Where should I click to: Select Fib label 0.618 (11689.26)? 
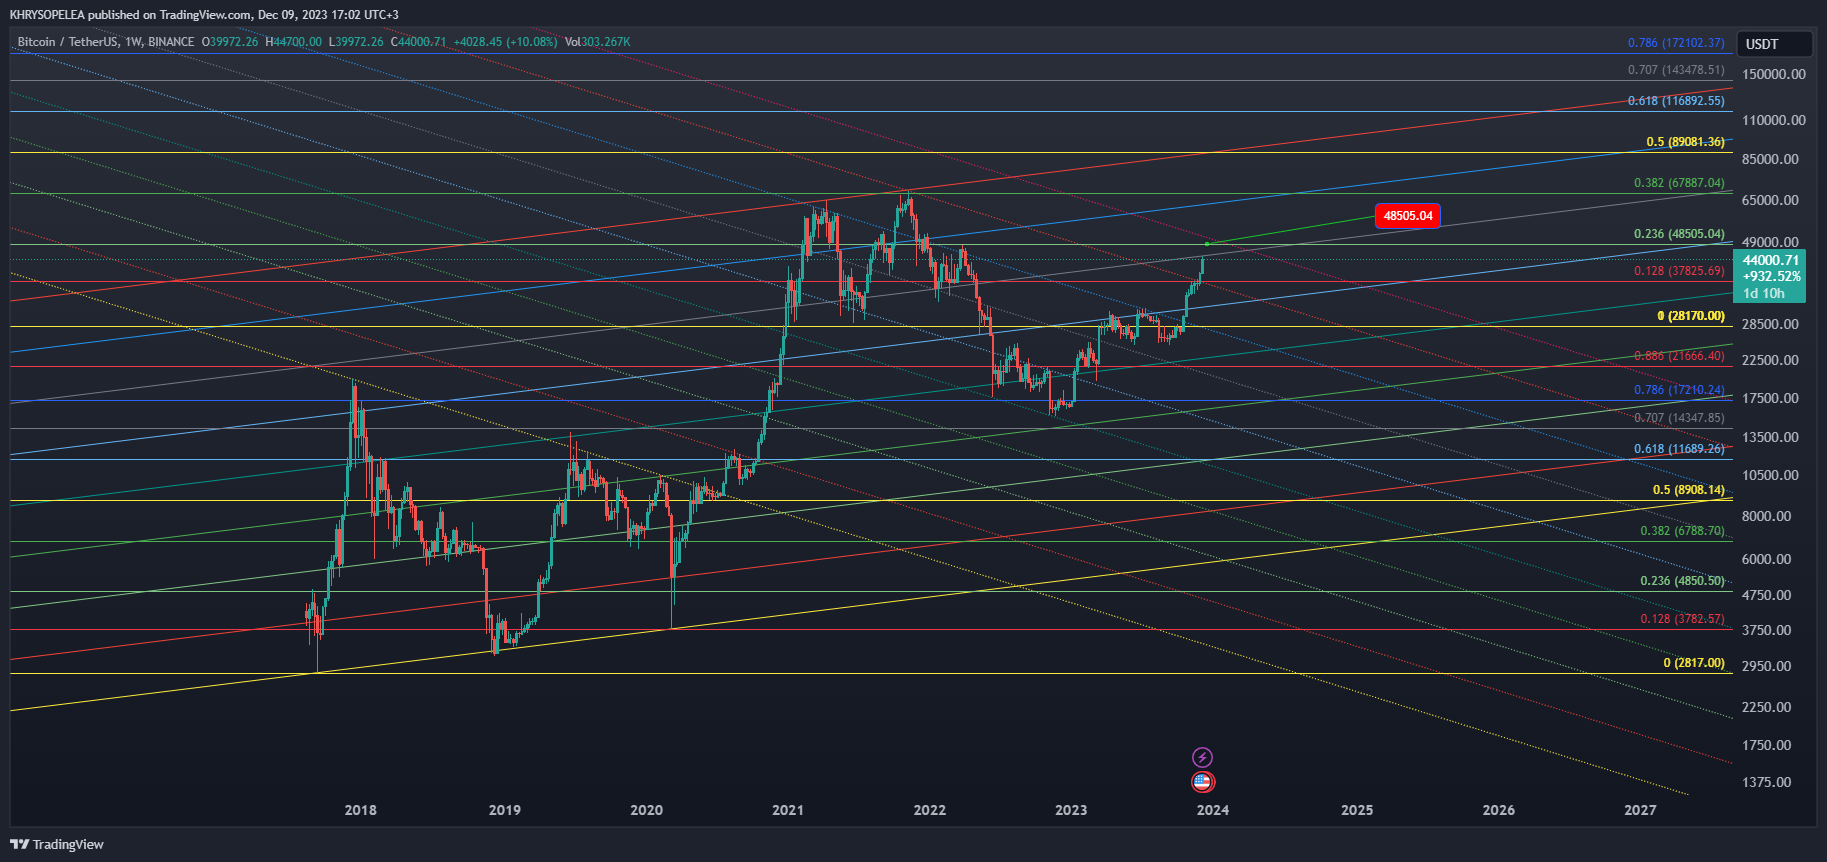1679,449
